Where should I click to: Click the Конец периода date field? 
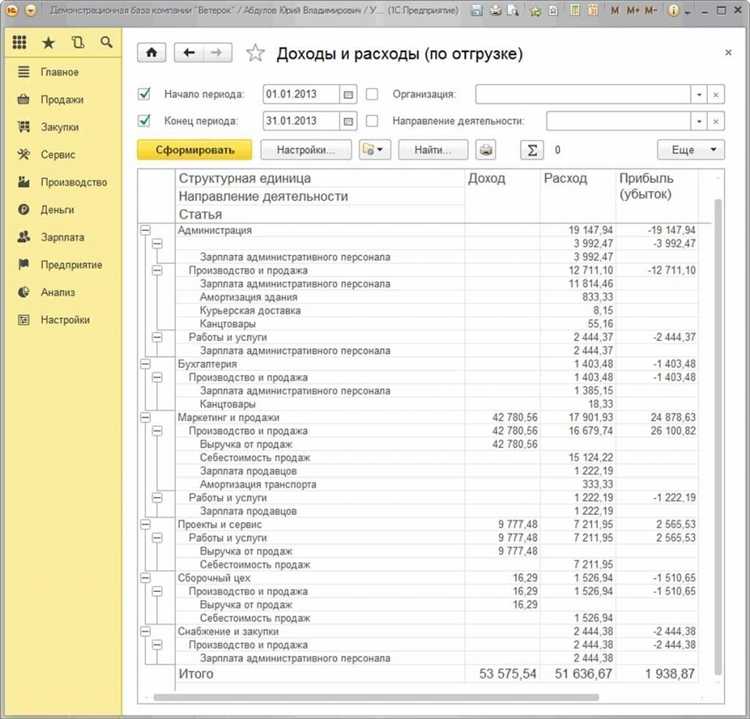[301, 122]
